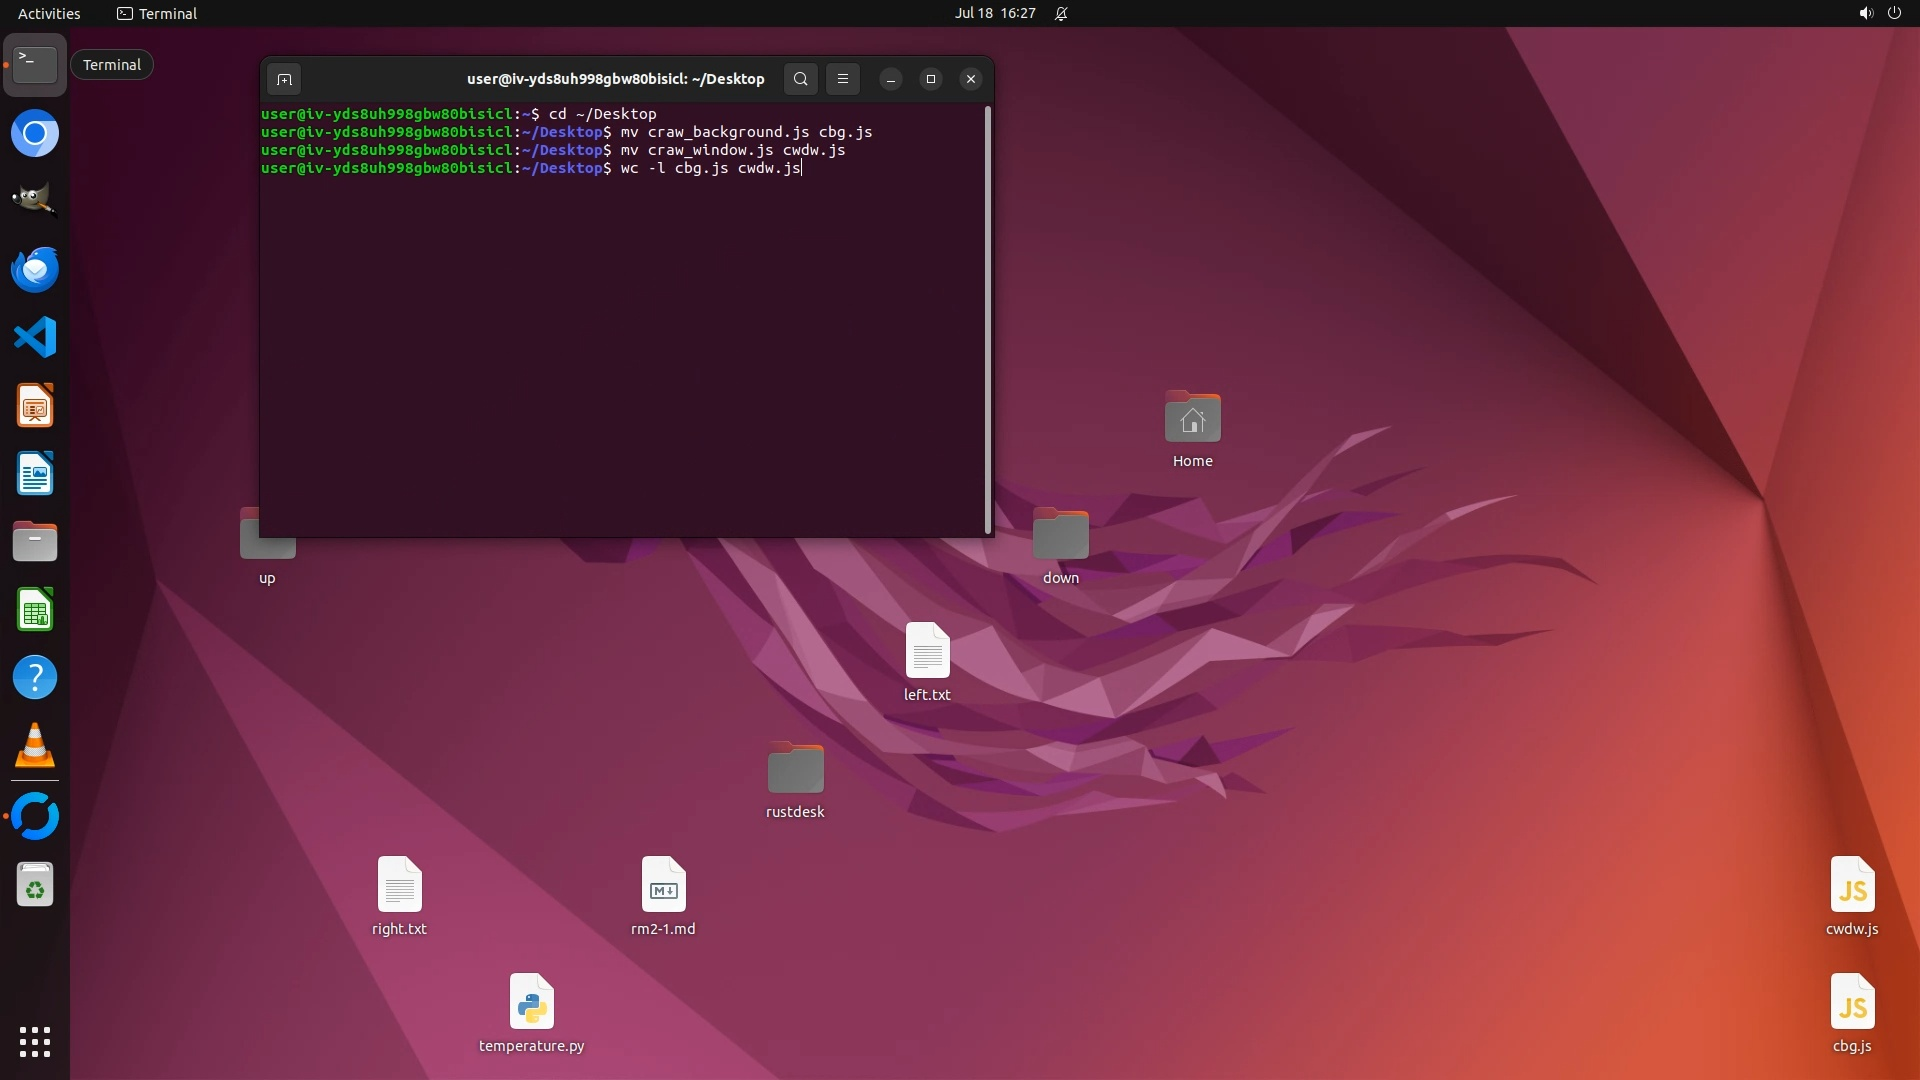The width and height of the screenshot is (1920, 1080).
Task: Click the terminal search icon
Action: (800, 79)
